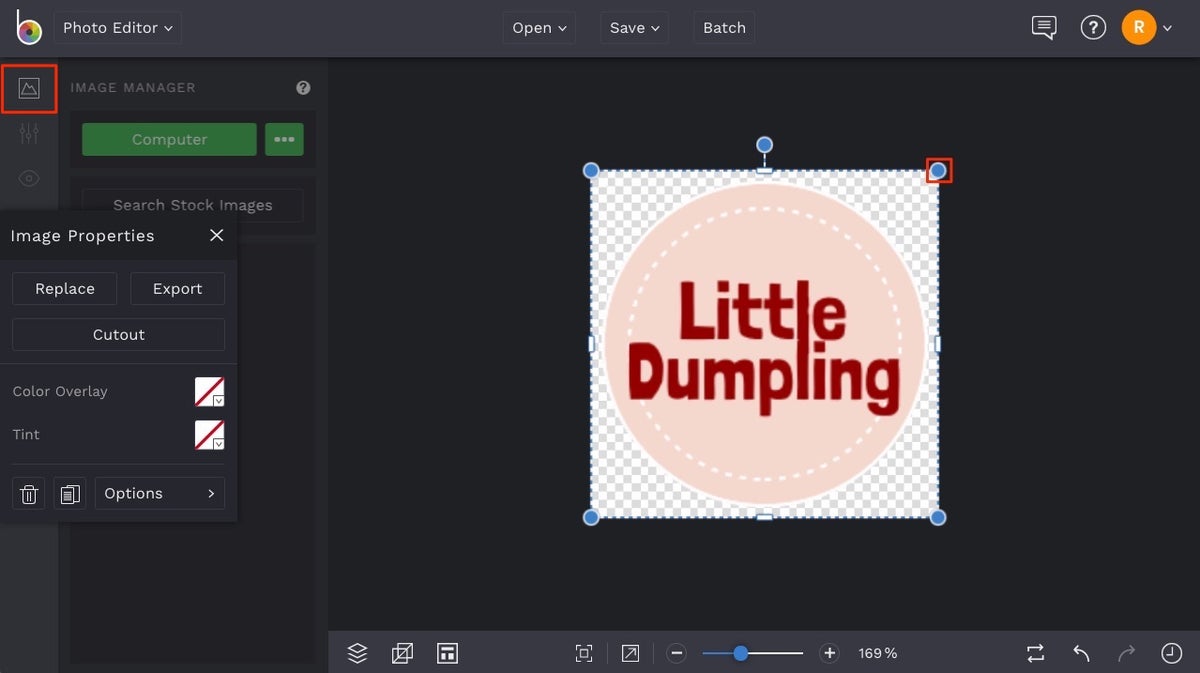Delete the image using the trash icon

pos(28,493)
